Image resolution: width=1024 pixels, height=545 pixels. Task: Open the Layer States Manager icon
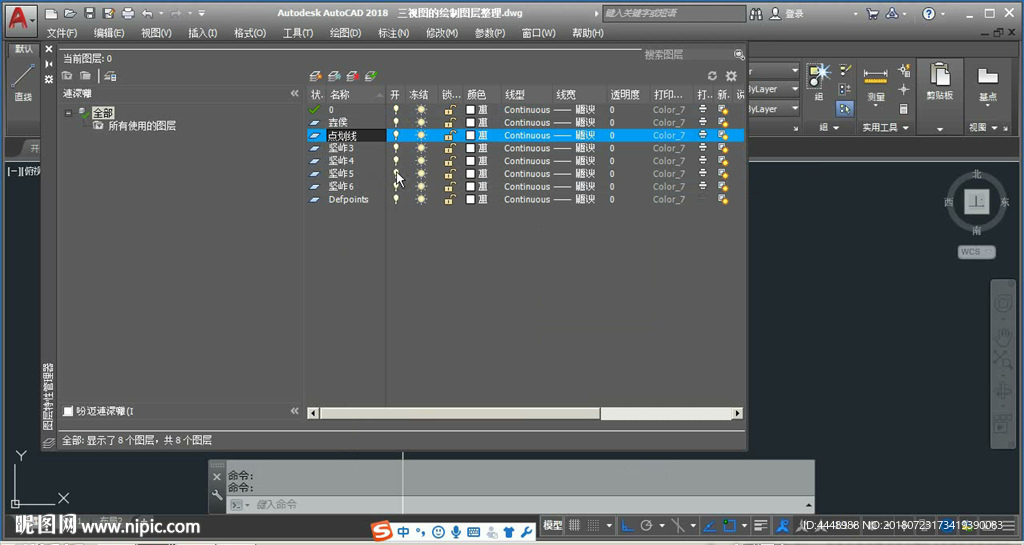(x=110, y=76)
